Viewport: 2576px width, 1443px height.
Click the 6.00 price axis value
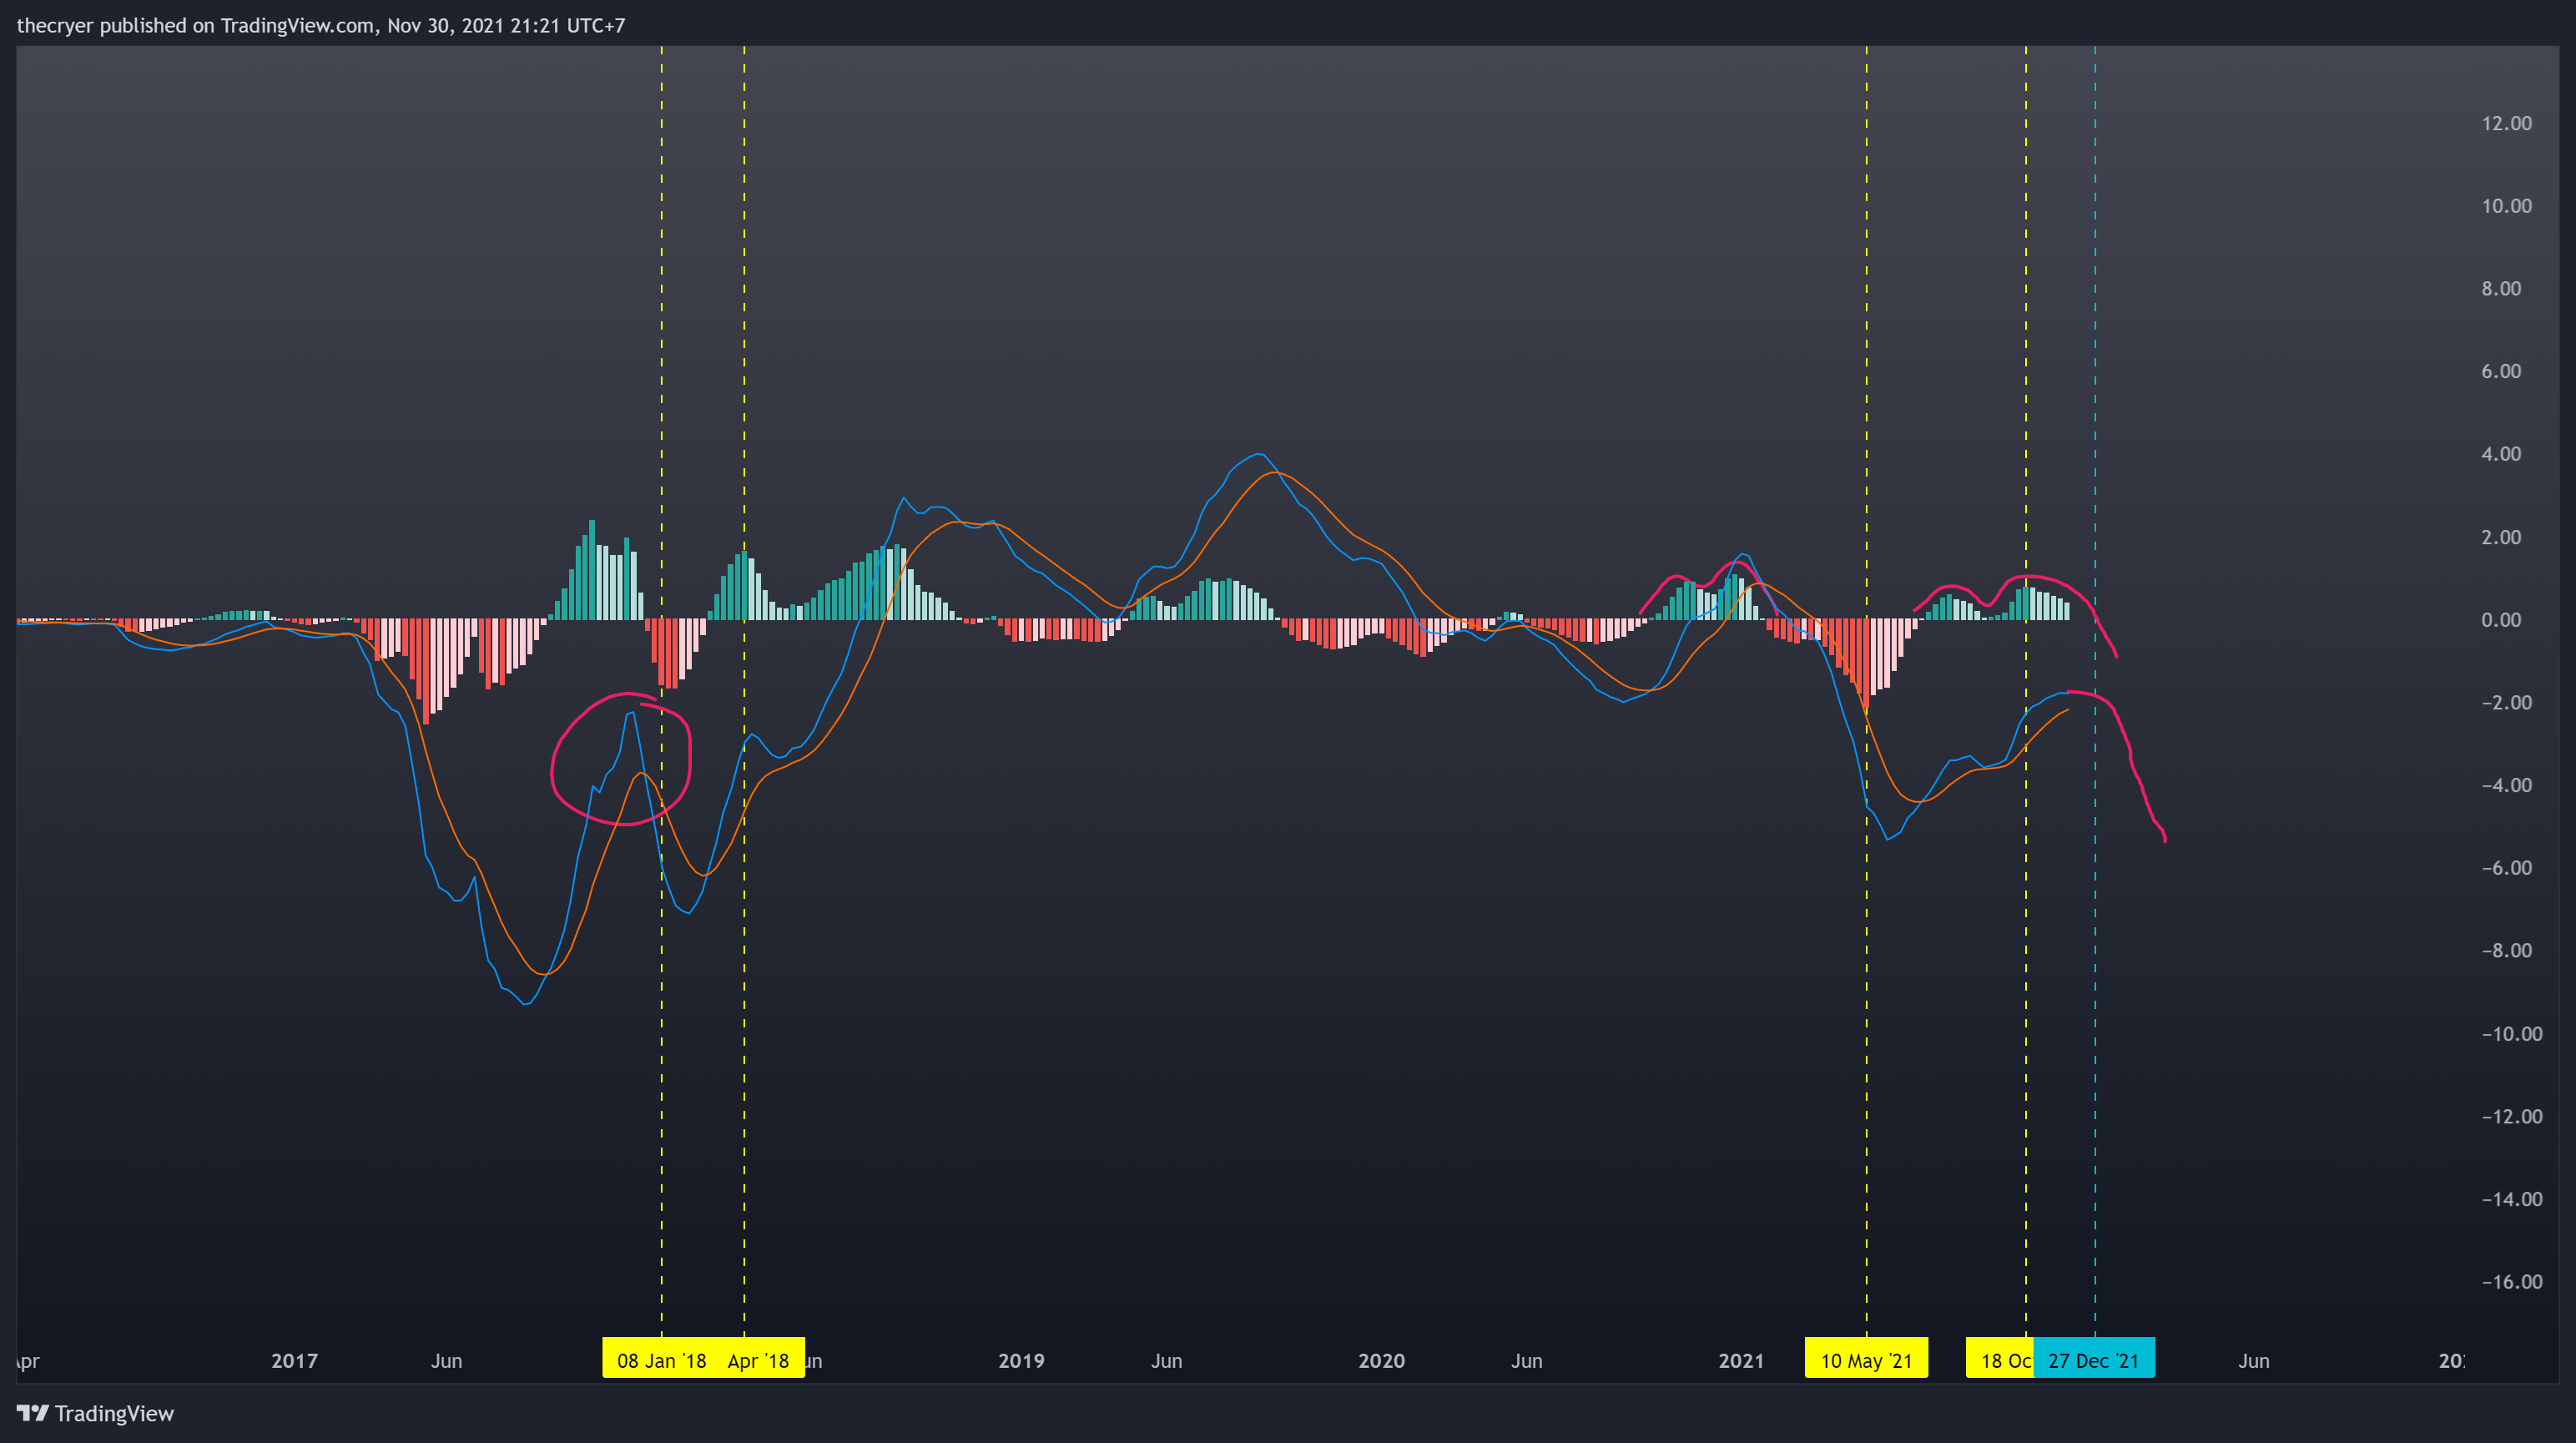[2501, 371]
